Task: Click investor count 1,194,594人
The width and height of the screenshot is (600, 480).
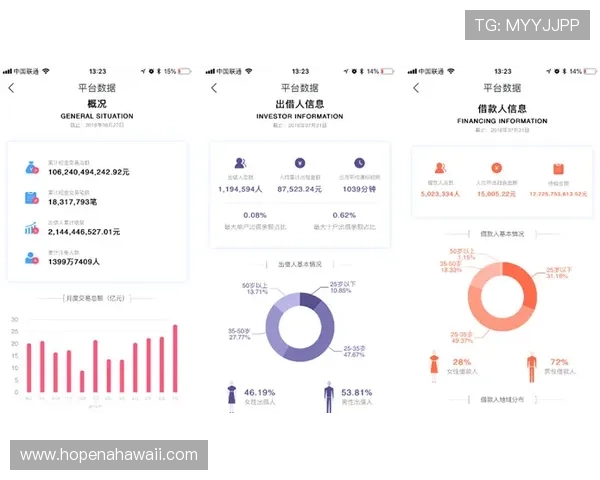Action: tap(240, 189)
